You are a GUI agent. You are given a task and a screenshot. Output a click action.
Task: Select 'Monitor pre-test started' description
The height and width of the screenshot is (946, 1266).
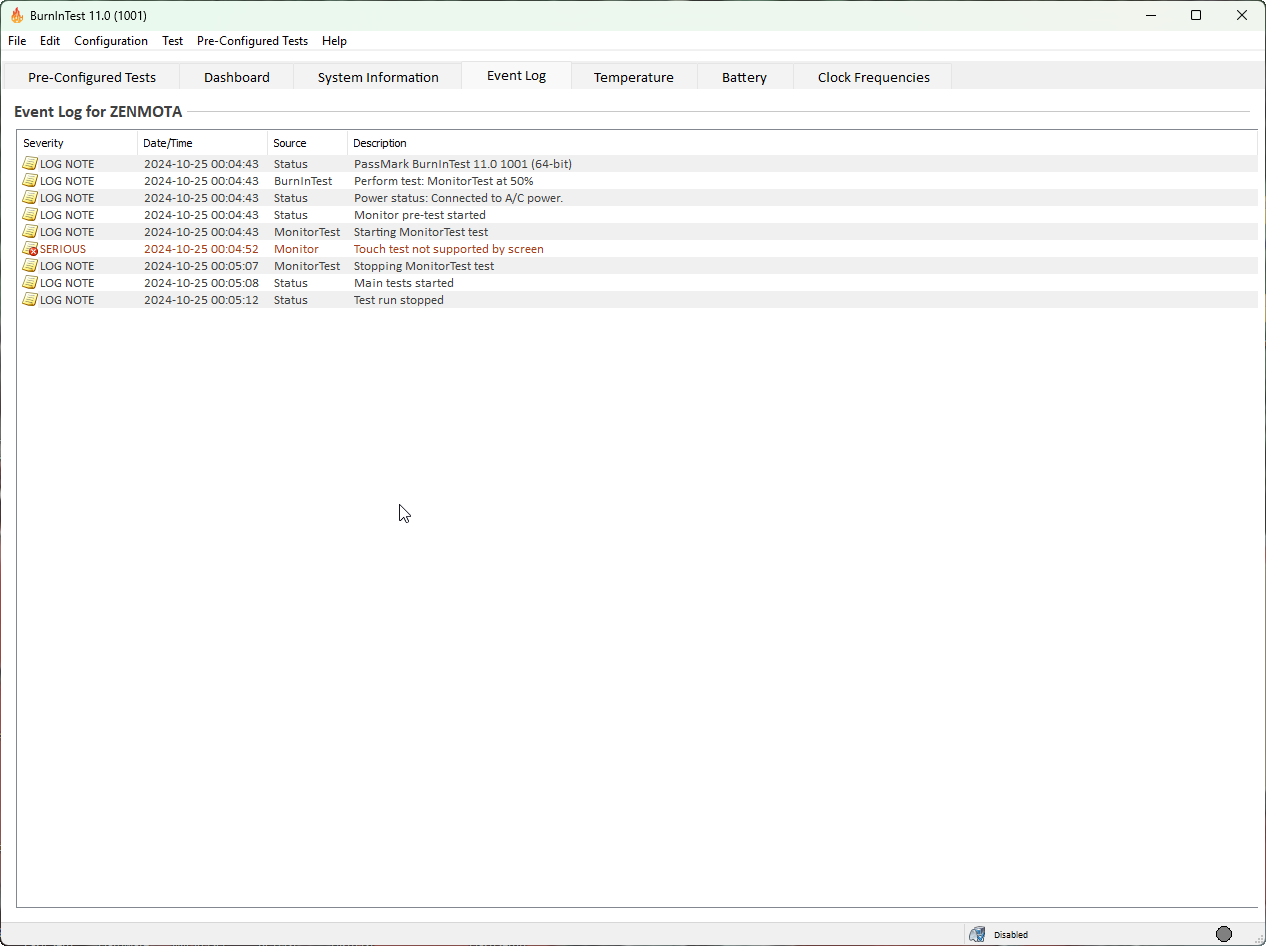420,215
